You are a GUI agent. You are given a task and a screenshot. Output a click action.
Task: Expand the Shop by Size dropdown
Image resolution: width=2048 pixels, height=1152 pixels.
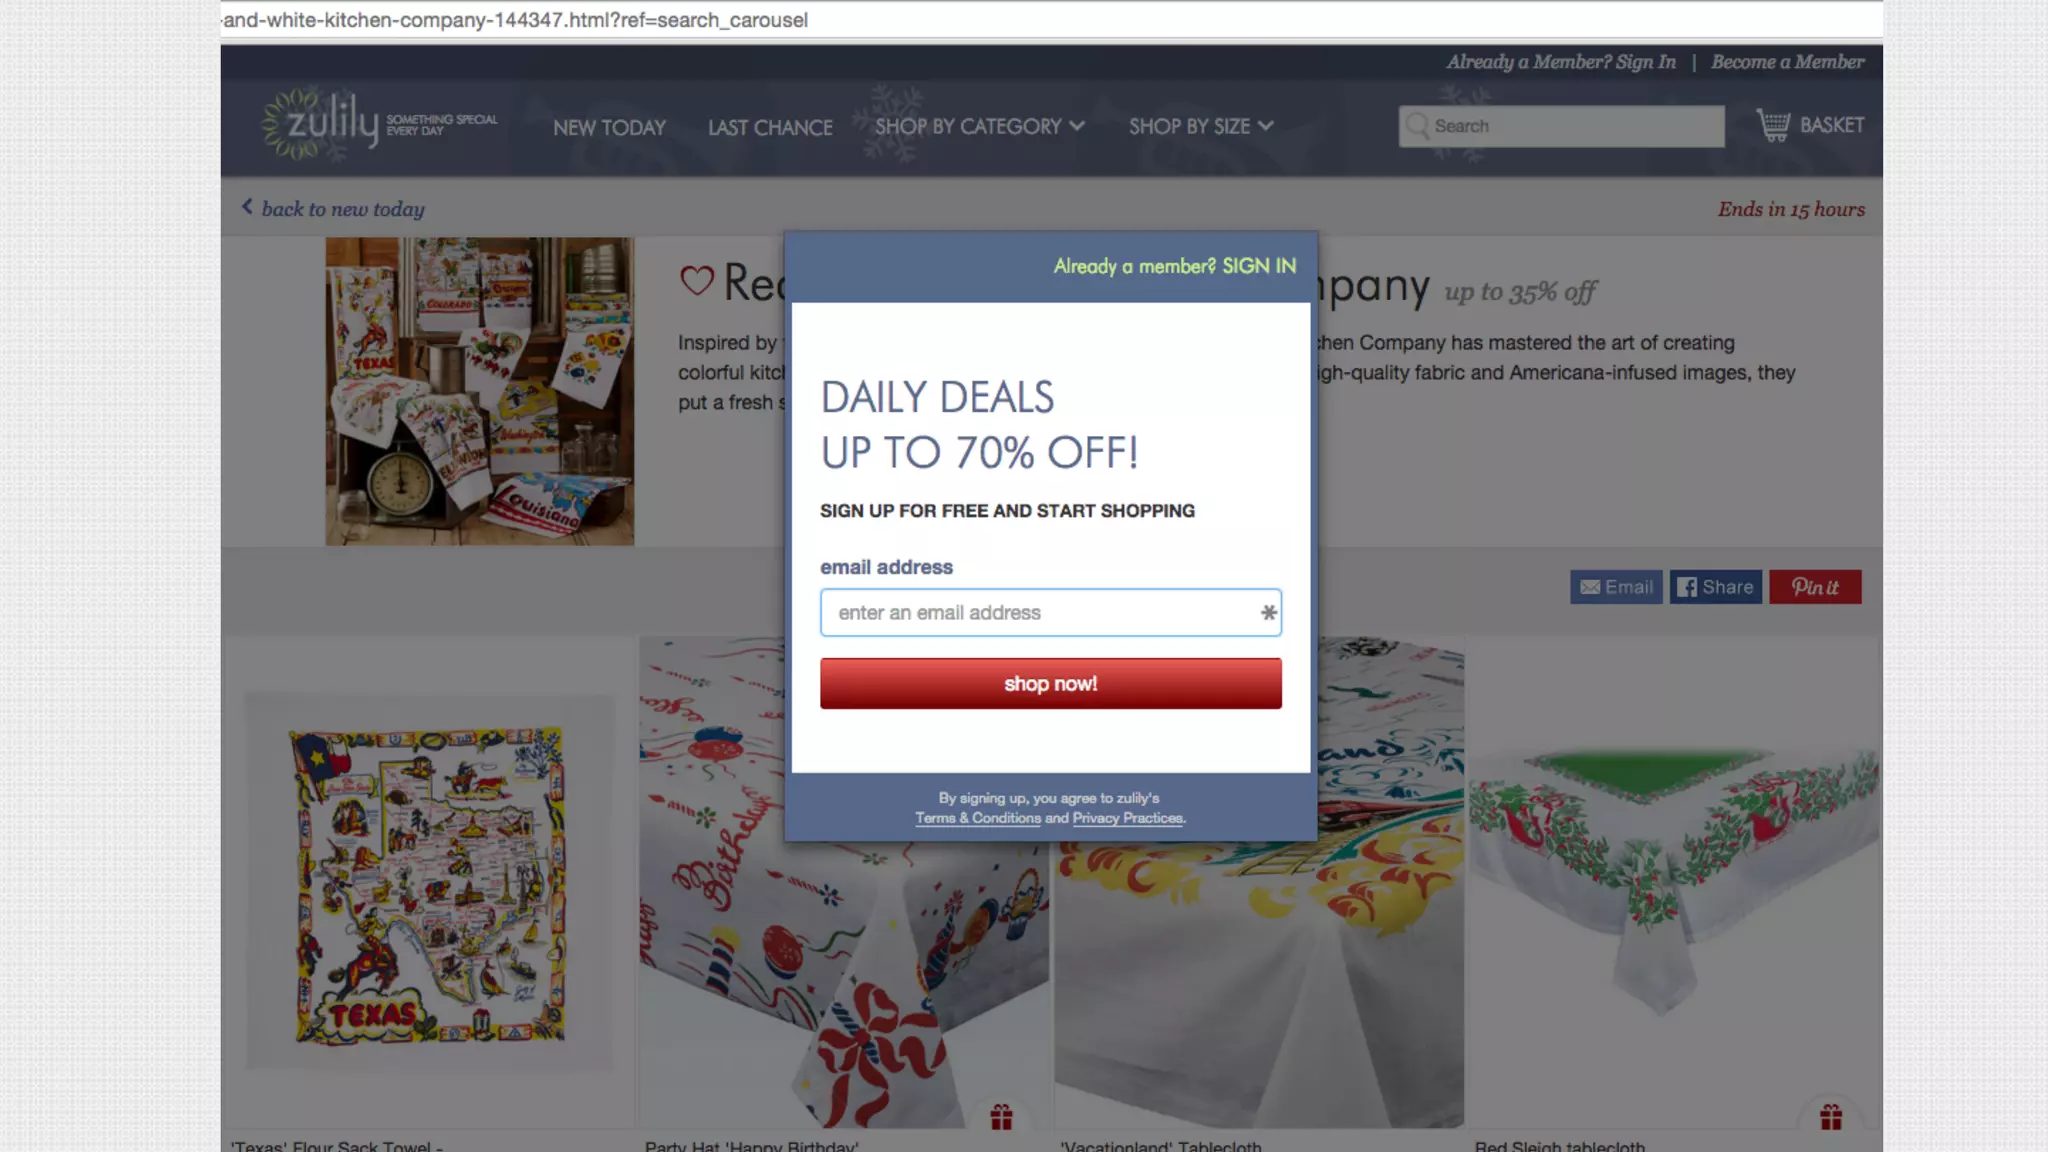click(1200, 126)
